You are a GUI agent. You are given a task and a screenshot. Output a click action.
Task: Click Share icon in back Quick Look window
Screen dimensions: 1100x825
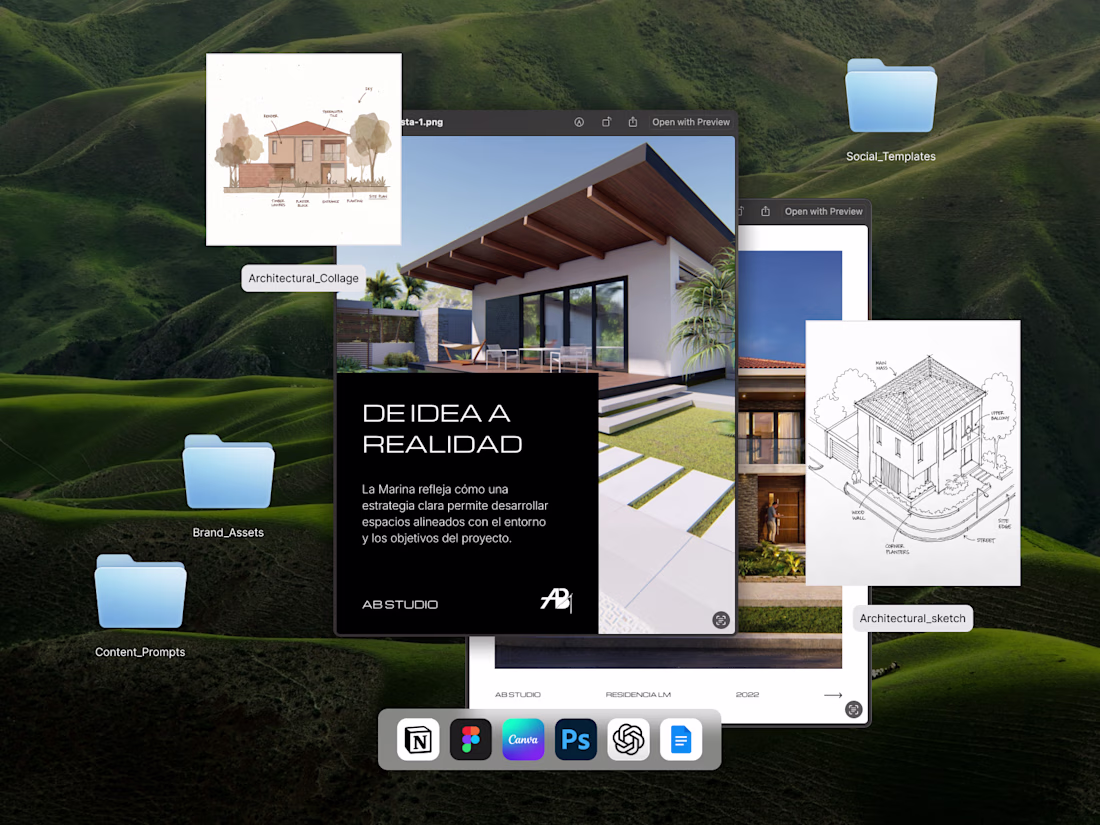click(x=765, y=211)
